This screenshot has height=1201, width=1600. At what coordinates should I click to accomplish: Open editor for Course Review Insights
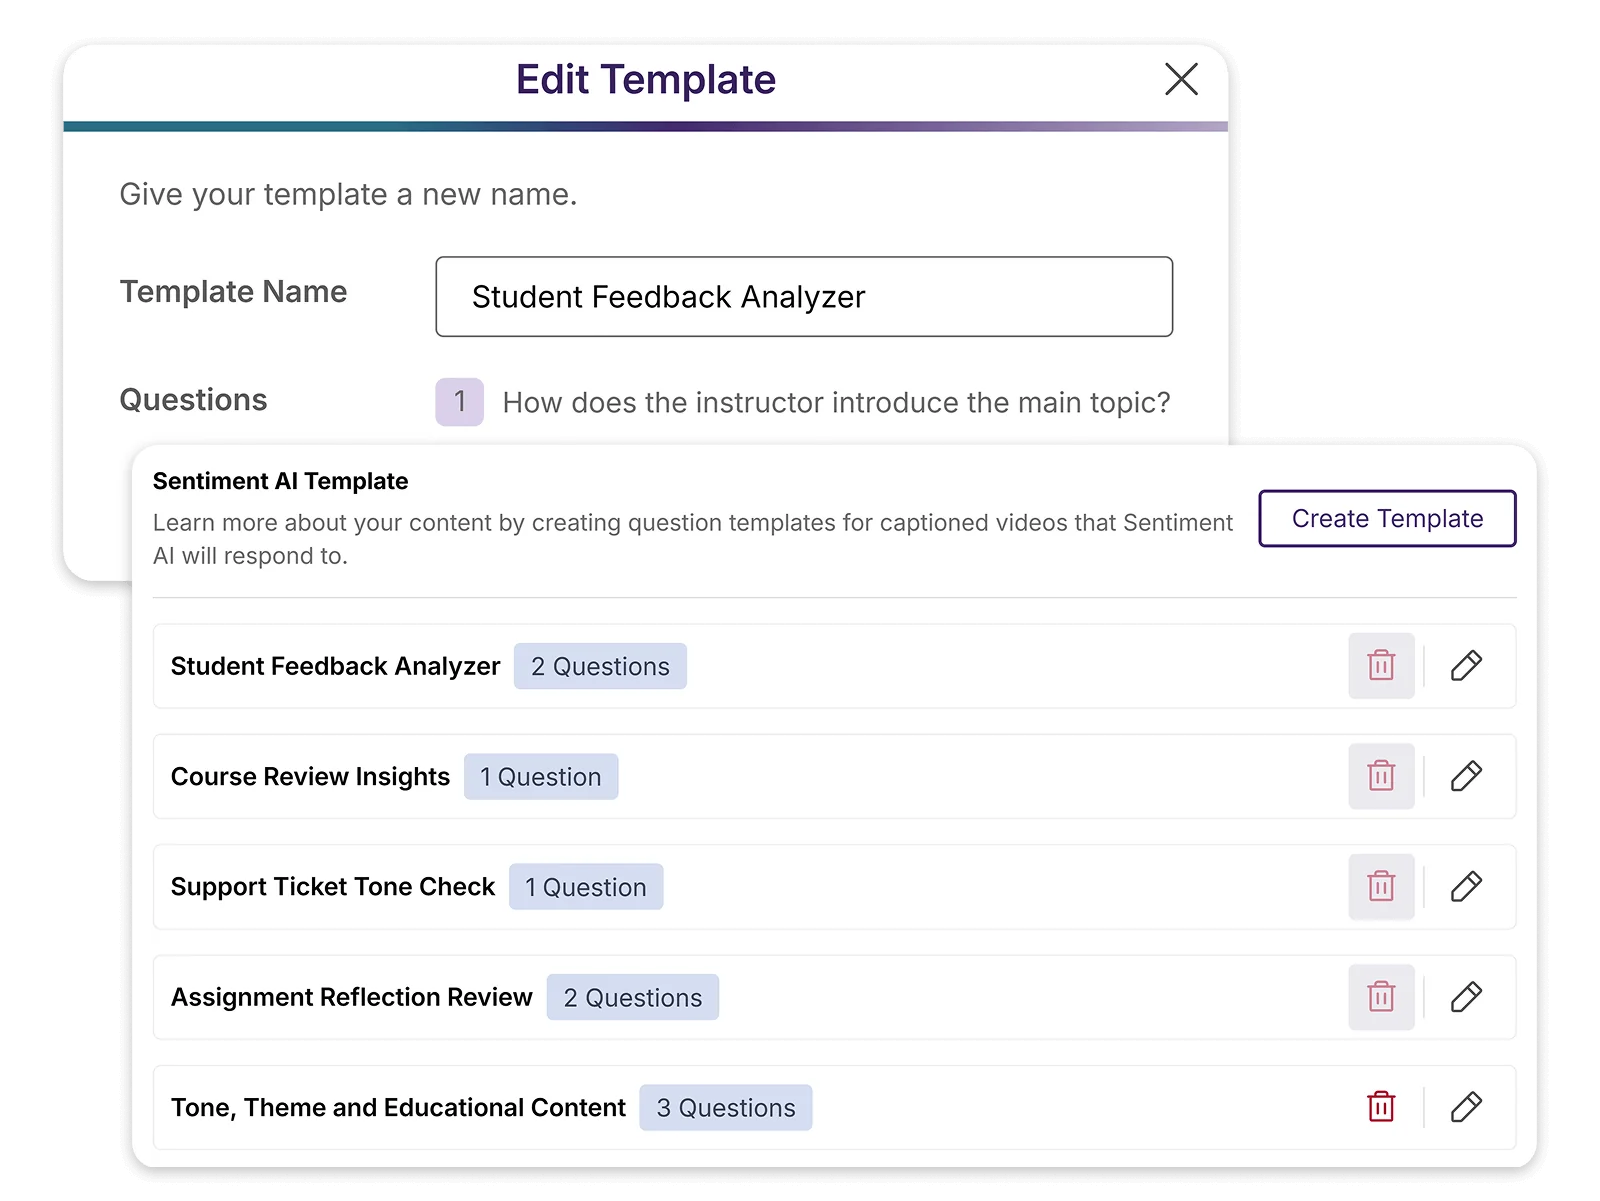pyautogui.click(x=1466, y=776)
